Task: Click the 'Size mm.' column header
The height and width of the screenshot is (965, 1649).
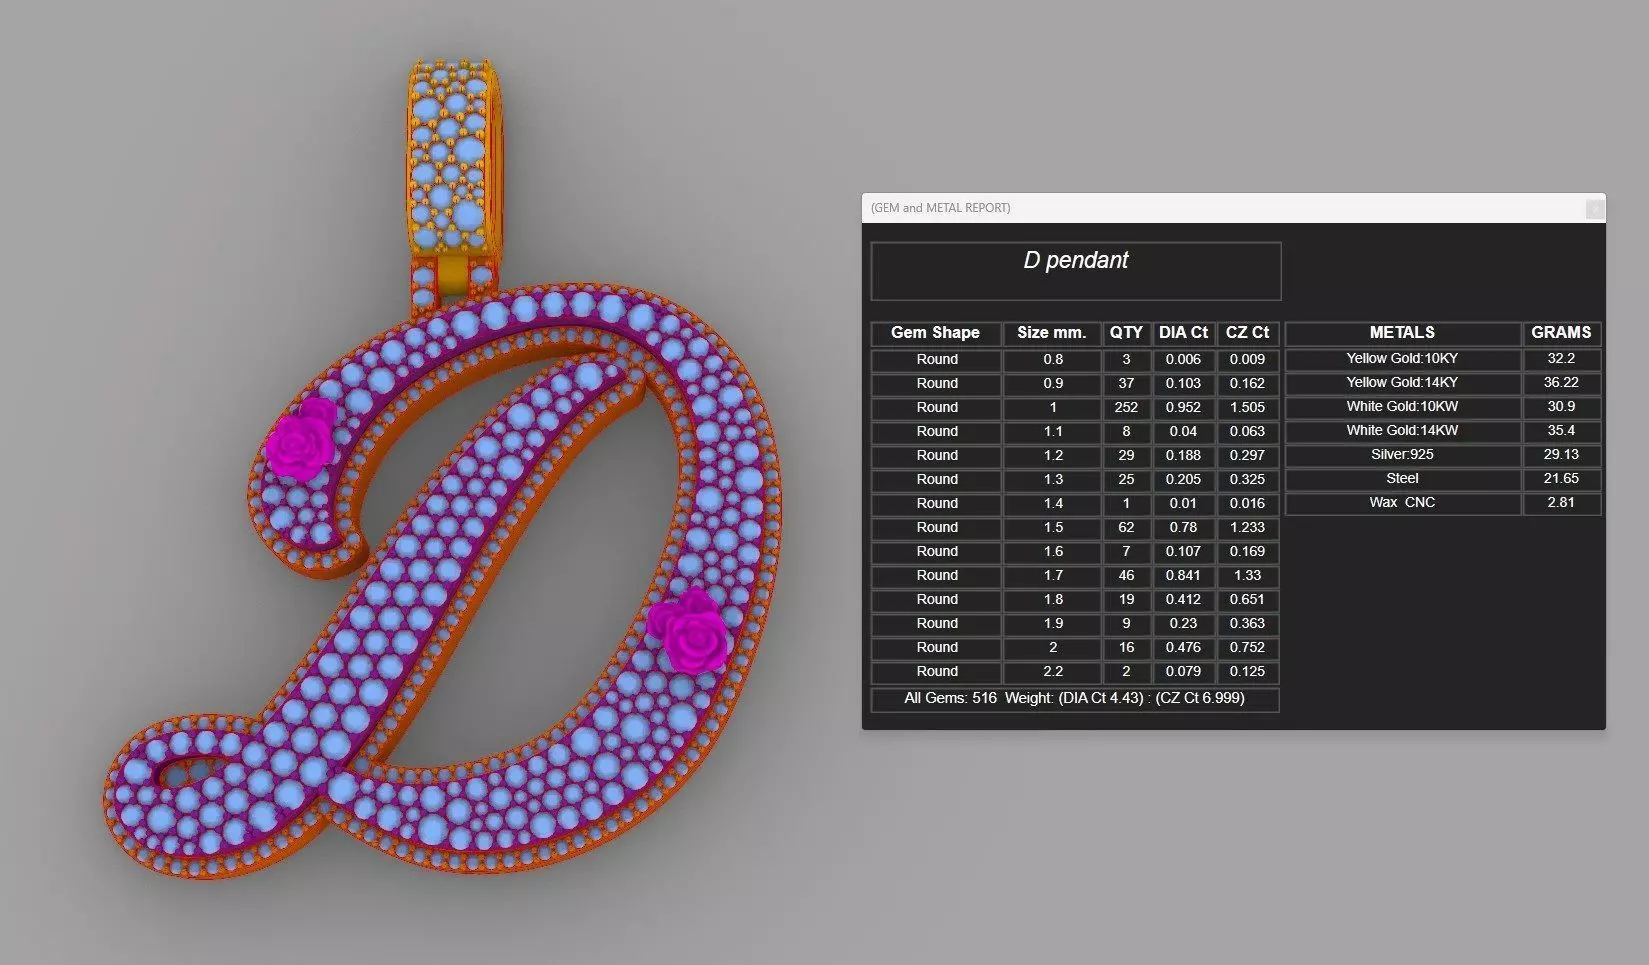Action: 1052,333
